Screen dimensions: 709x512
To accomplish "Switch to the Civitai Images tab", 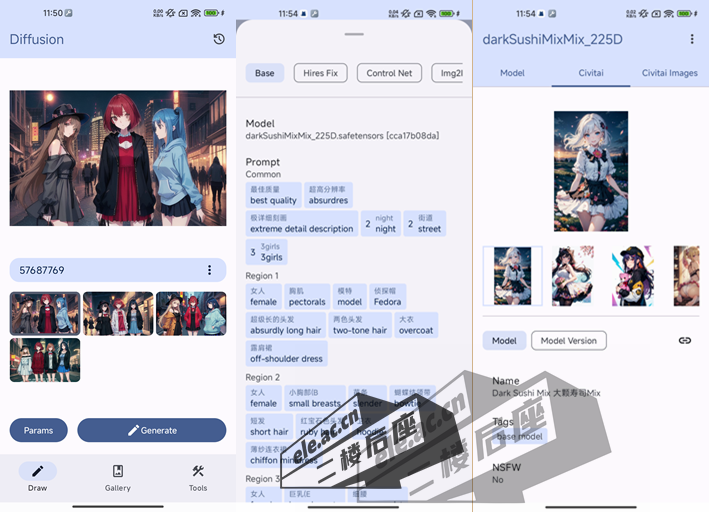I will [x=669, y=73].
